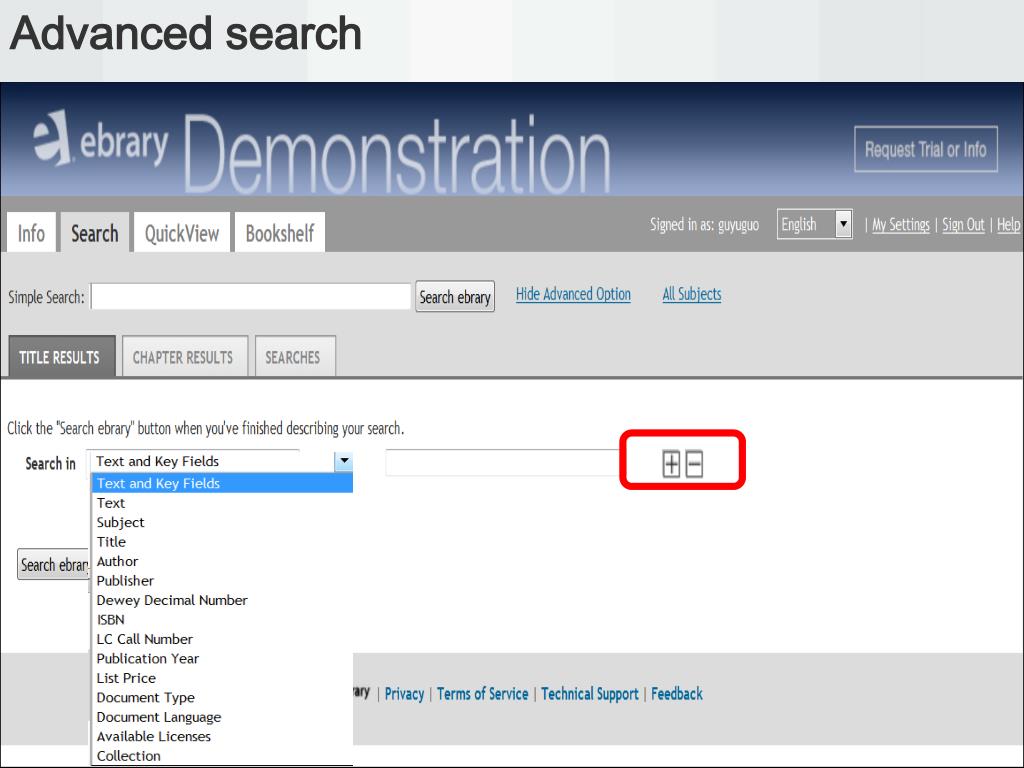Click the plus icon to add search row
1024x768 pixels.
coord(671,464)
